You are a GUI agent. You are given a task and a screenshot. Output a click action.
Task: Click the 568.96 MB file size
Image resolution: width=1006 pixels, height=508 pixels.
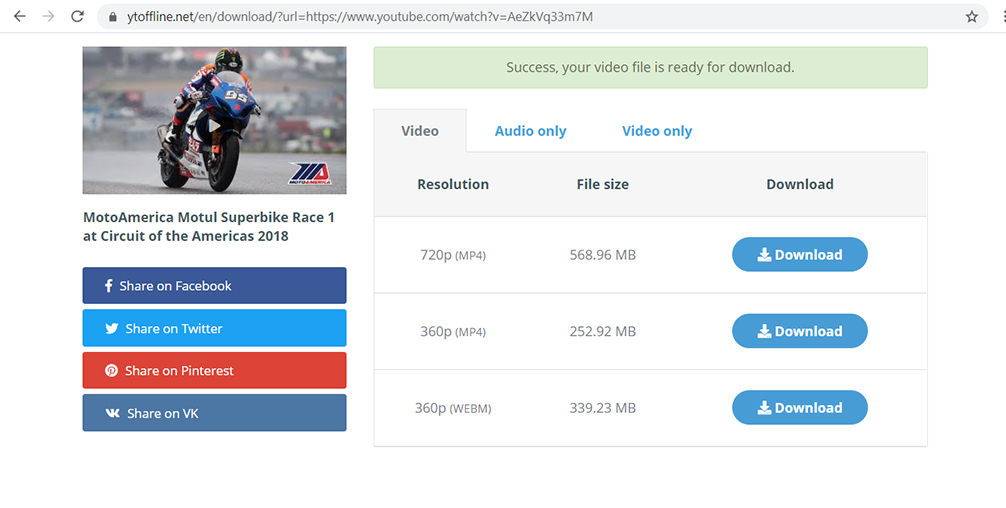(602, 255)
